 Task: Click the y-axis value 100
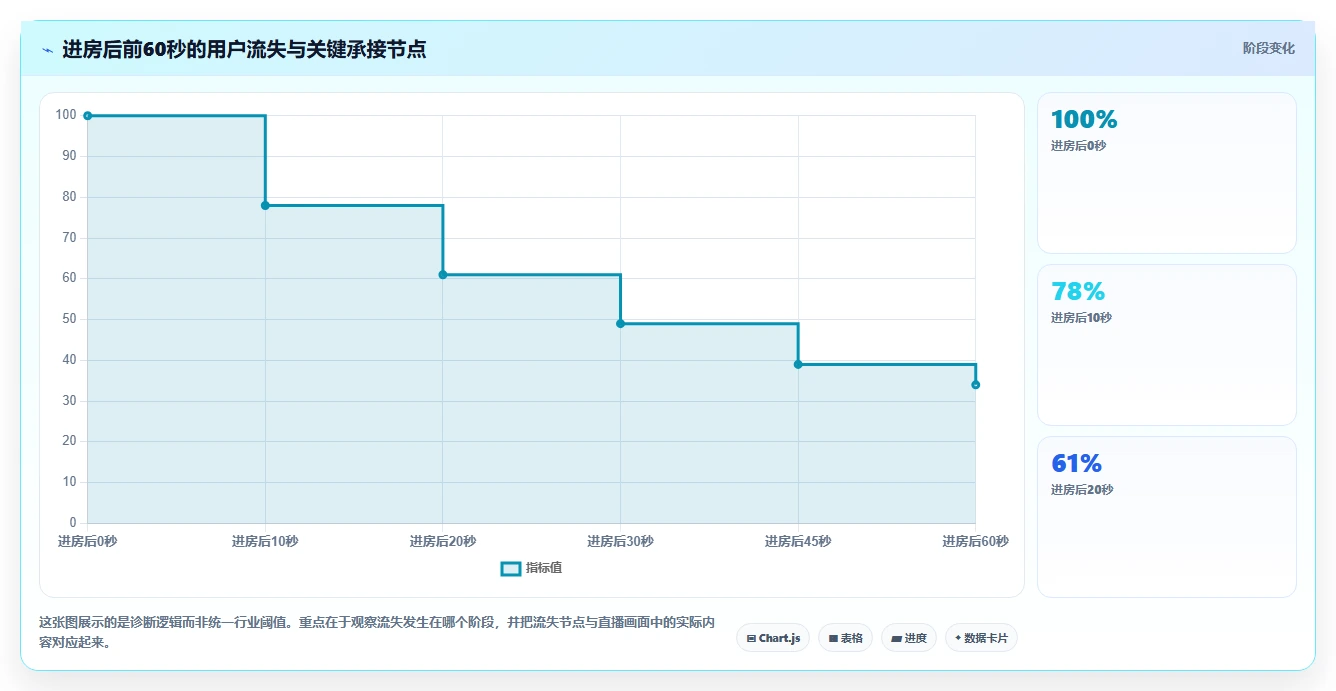click(66, 115)
